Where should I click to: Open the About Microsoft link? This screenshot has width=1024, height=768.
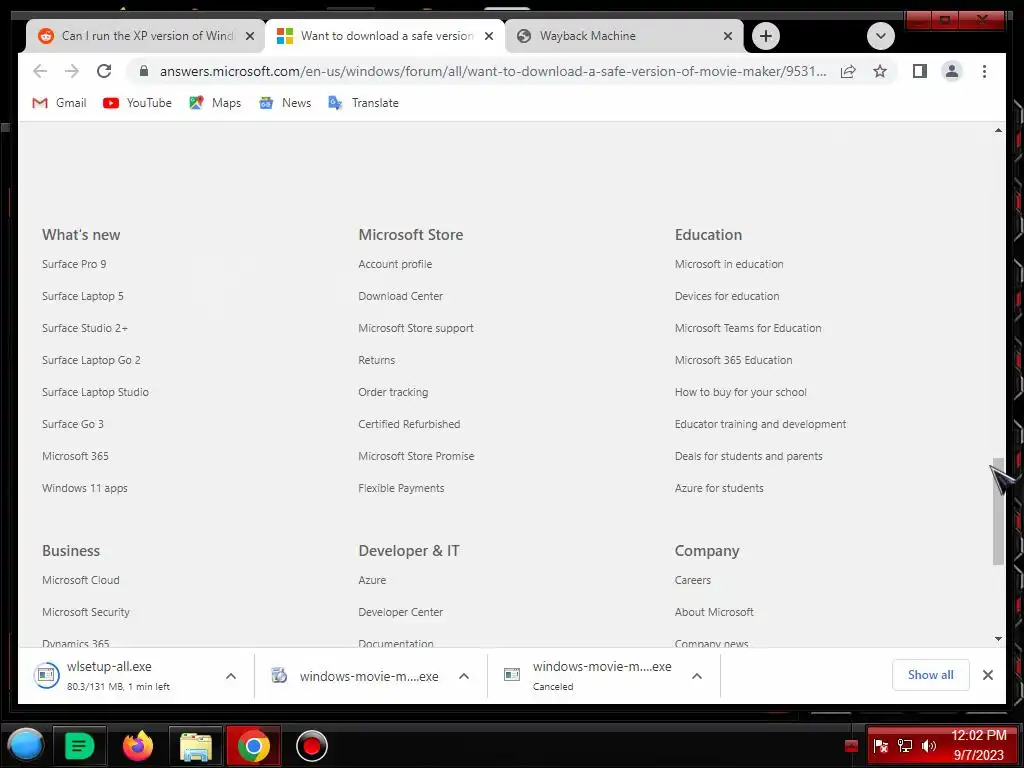click(x=714, y=612)
